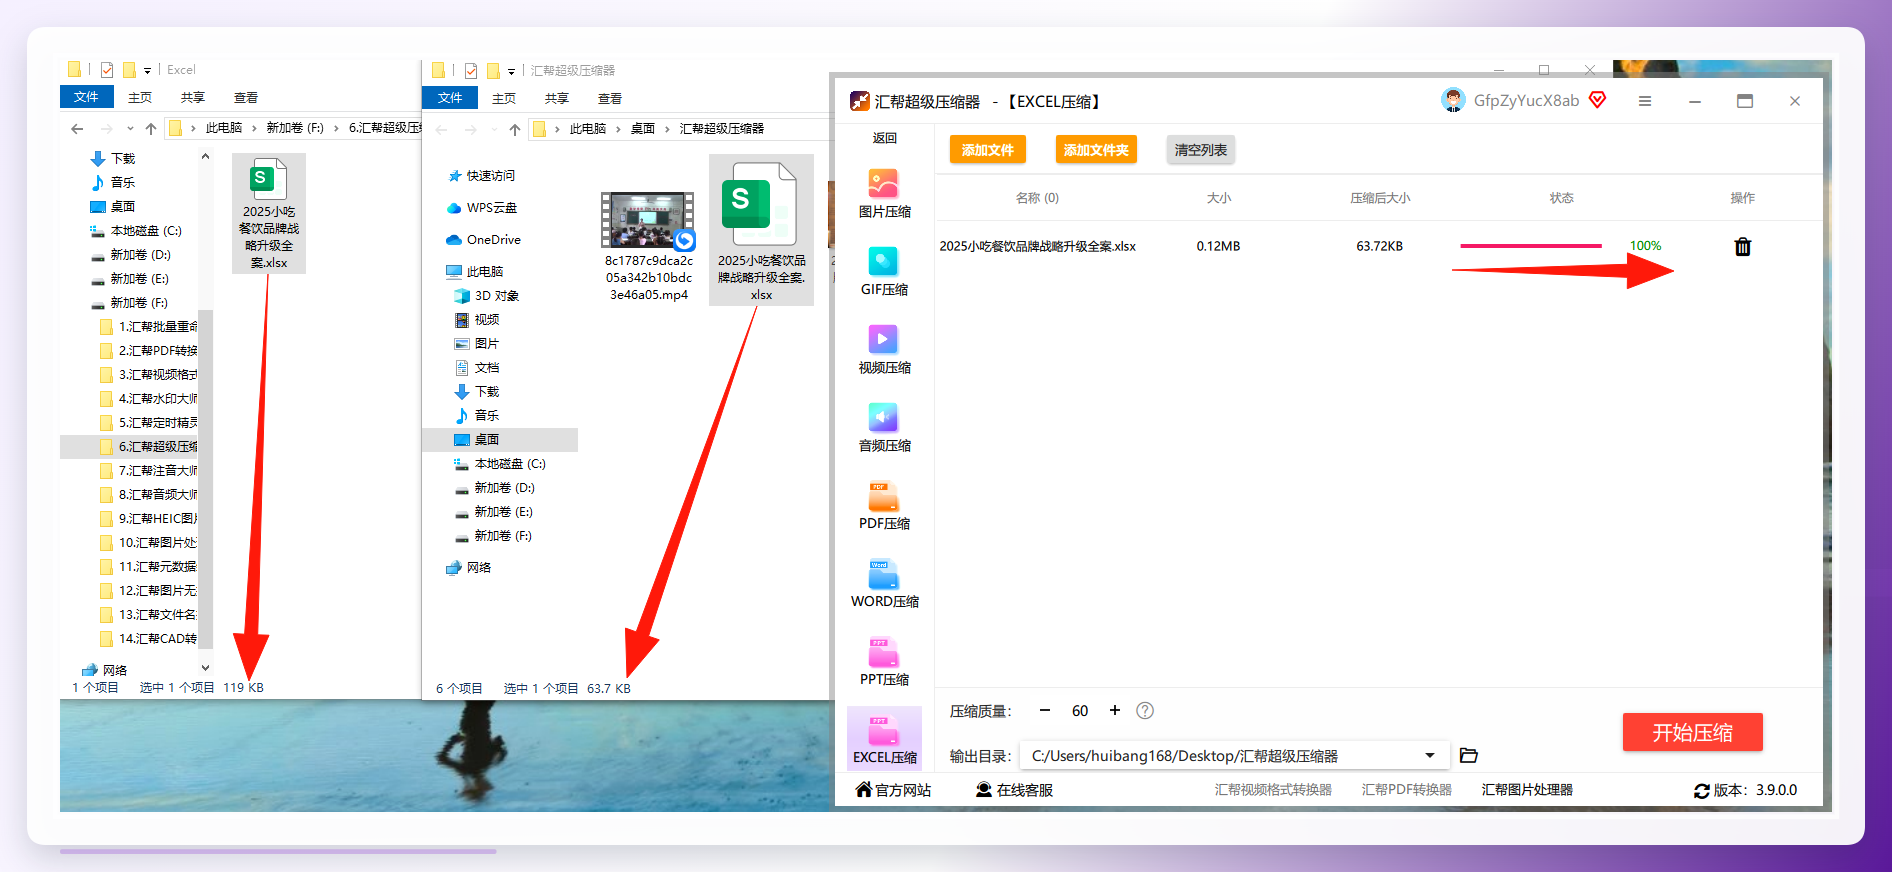The width and height of the screenshot is (1892, 872).
Task: Go up one level in Excel explorer
Action: (151, 129)
